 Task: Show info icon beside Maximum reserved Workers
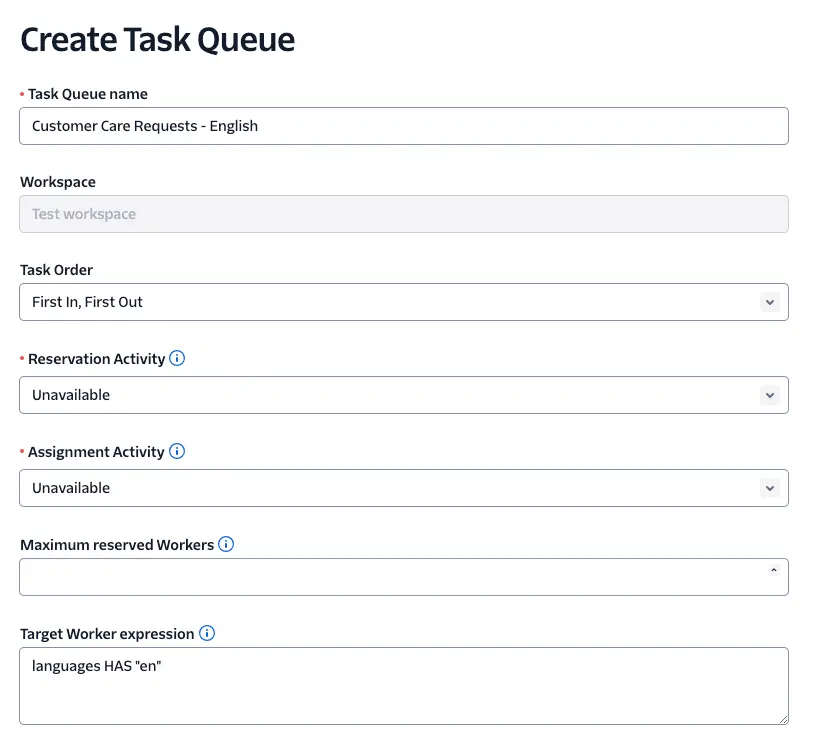(226, 544)
